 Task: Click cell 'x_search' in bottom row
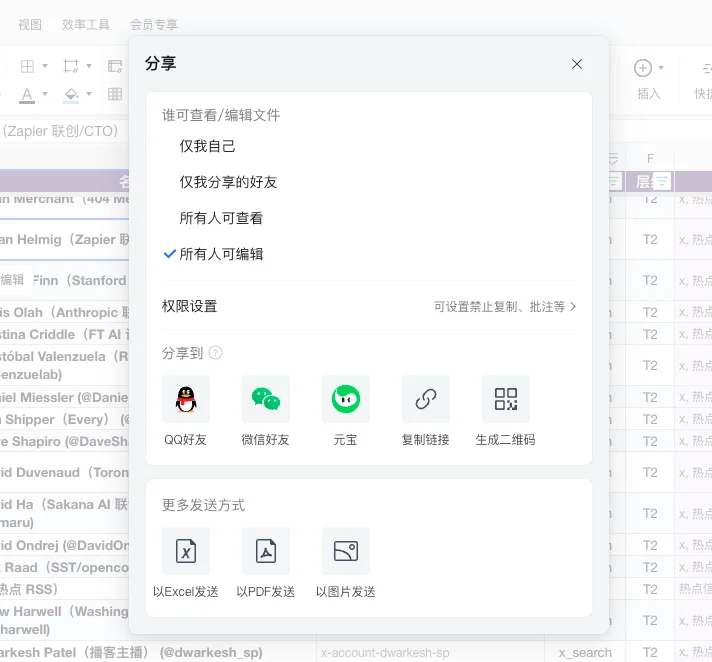(585, 653)
